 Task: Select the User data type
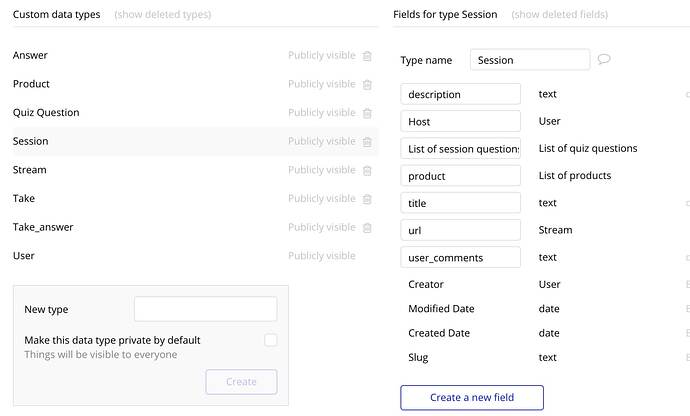point(24,256)
